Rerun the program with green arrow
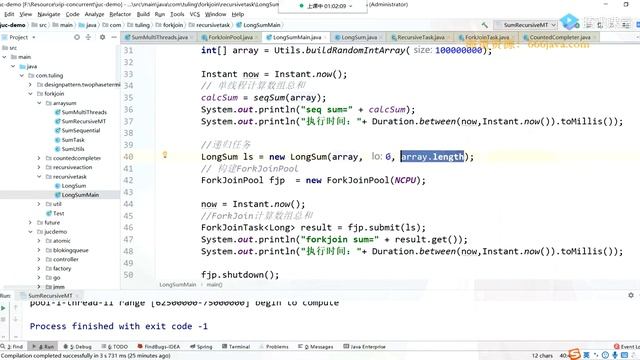 pyautogui.click(x=4, y=308)
